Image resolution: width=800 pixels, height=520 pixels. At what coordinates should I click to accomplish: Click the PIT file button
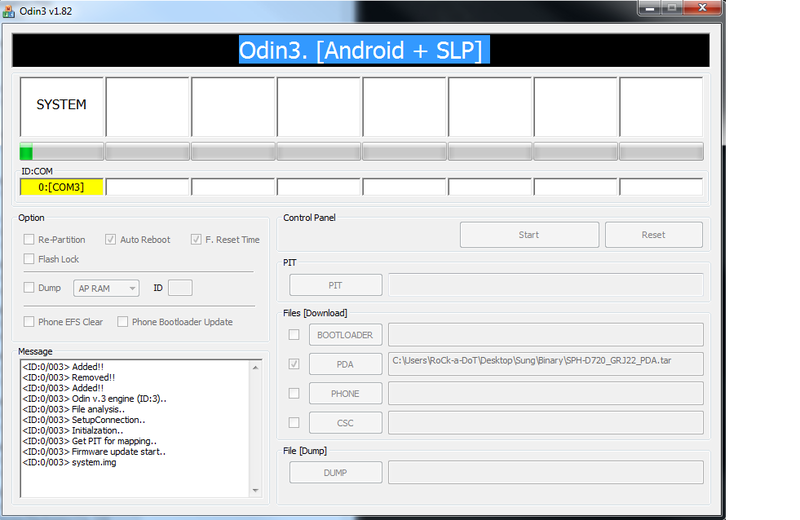(x=336, y=285)
